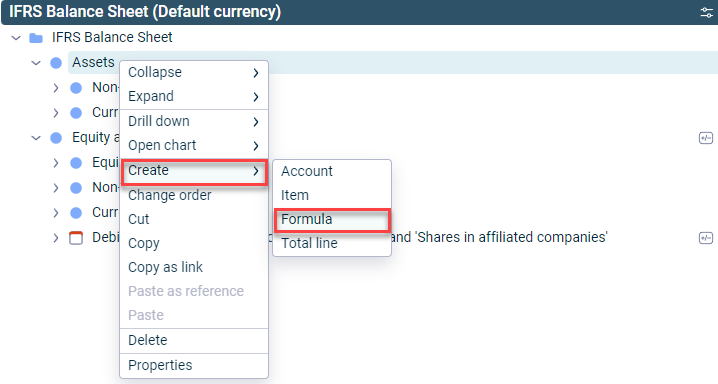Click the blue circle icon beside Assets
718x384 pixels.
56,63
